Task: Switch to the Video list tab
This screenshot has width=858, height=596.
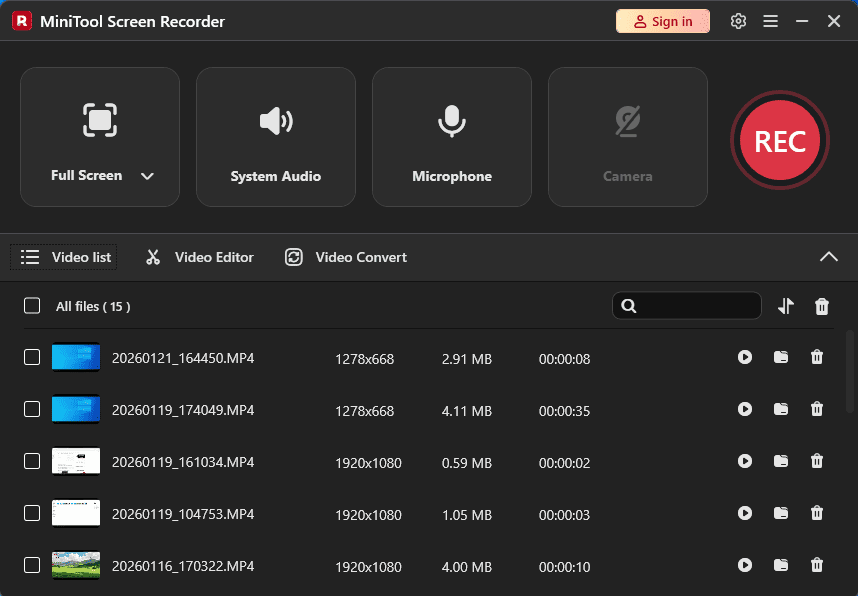Action: (63, 257)
